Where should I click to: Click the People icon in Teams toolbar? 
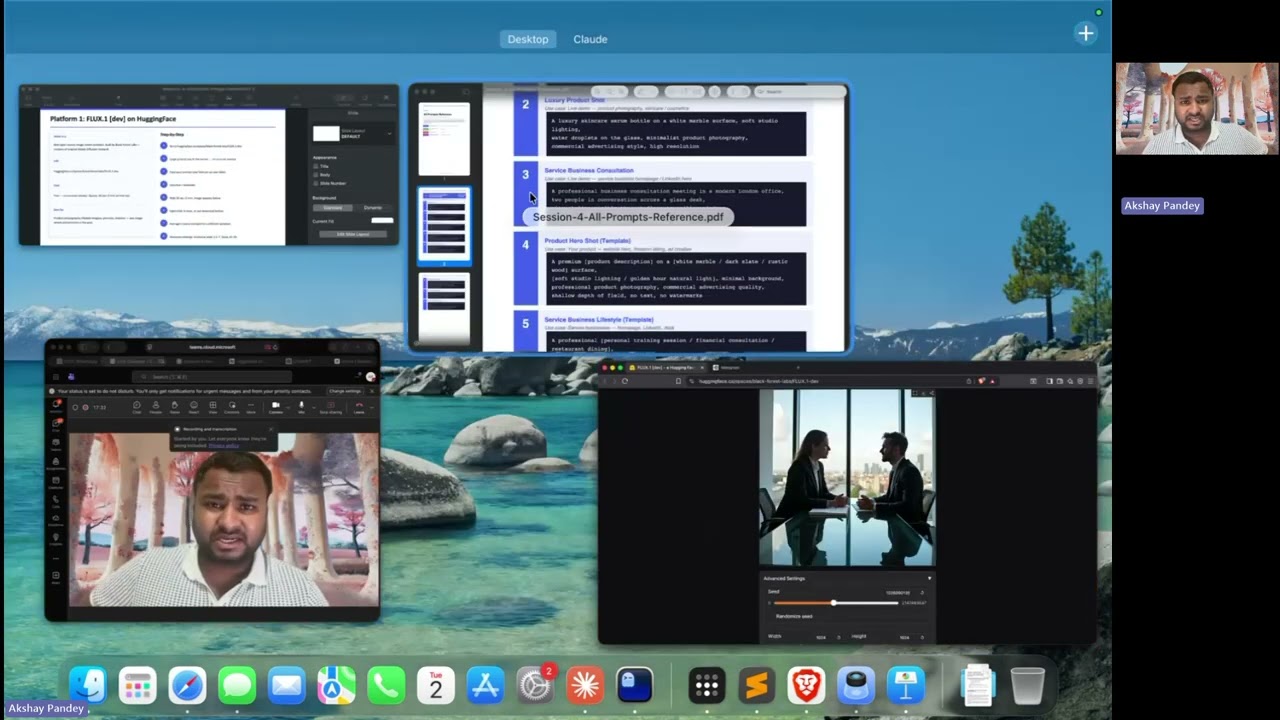tap(156, 408)
